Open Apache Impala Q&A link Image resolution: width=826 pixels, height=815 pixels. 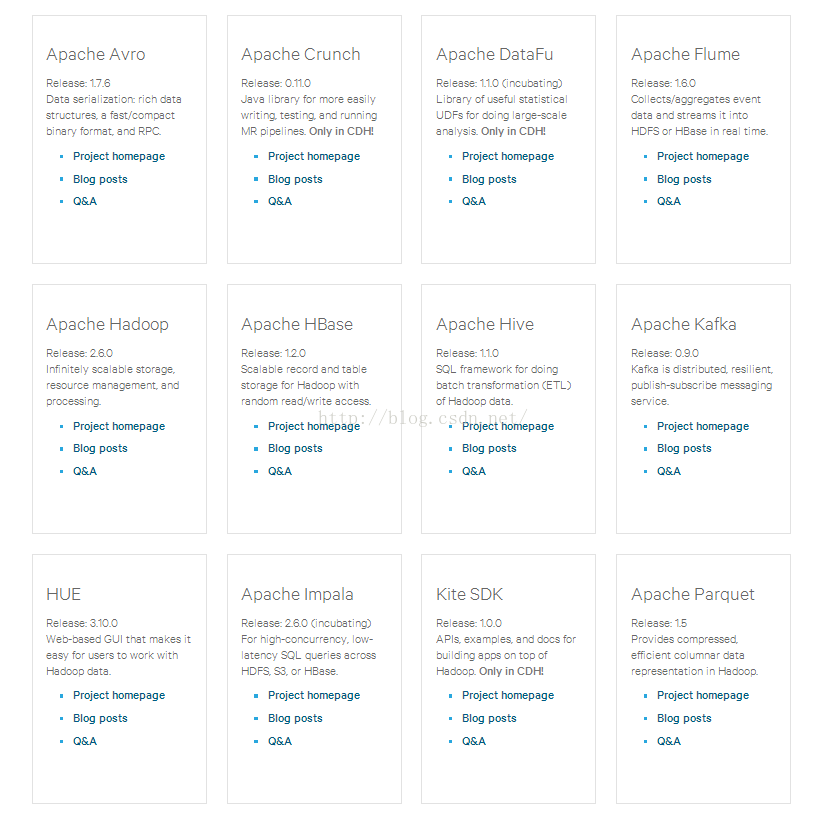280,741
